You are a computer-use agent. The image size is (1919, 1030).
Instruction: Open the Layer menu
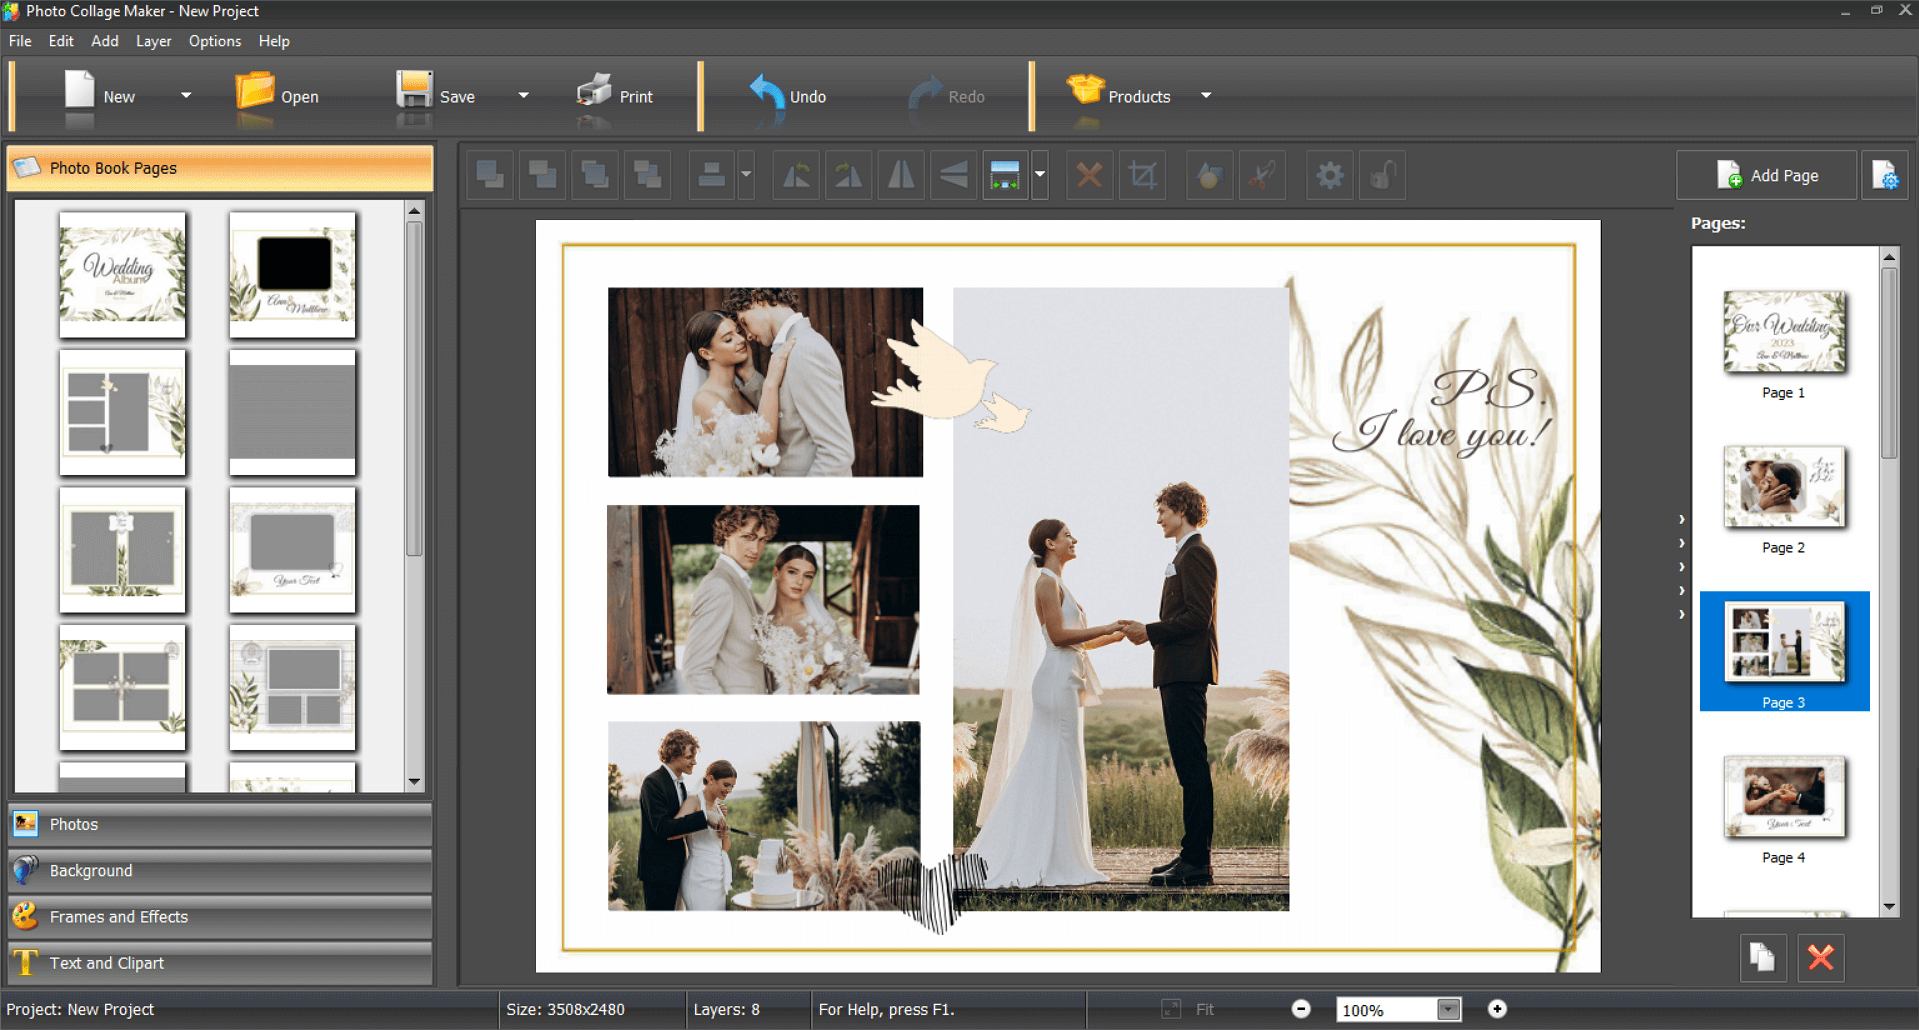[153, 41]
